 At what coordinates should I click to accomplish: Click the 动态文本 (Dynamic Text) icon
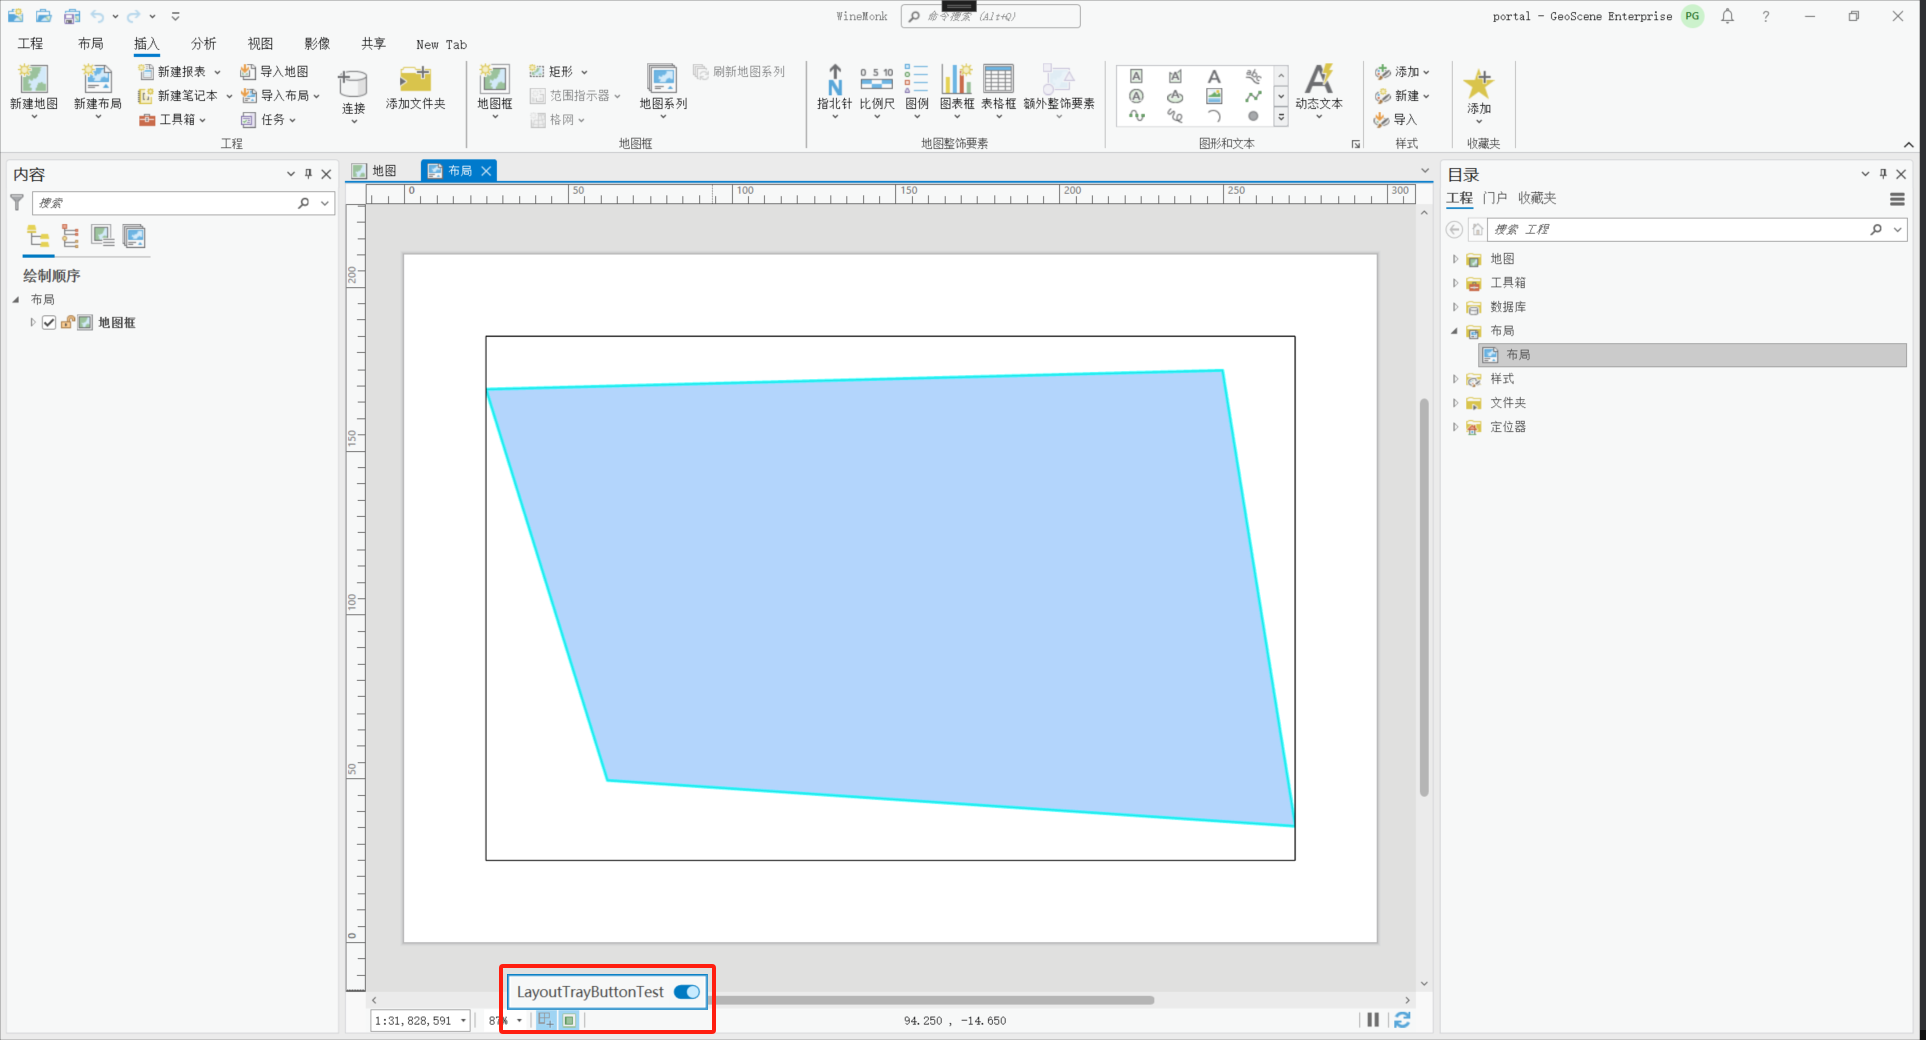point(1319,79)
